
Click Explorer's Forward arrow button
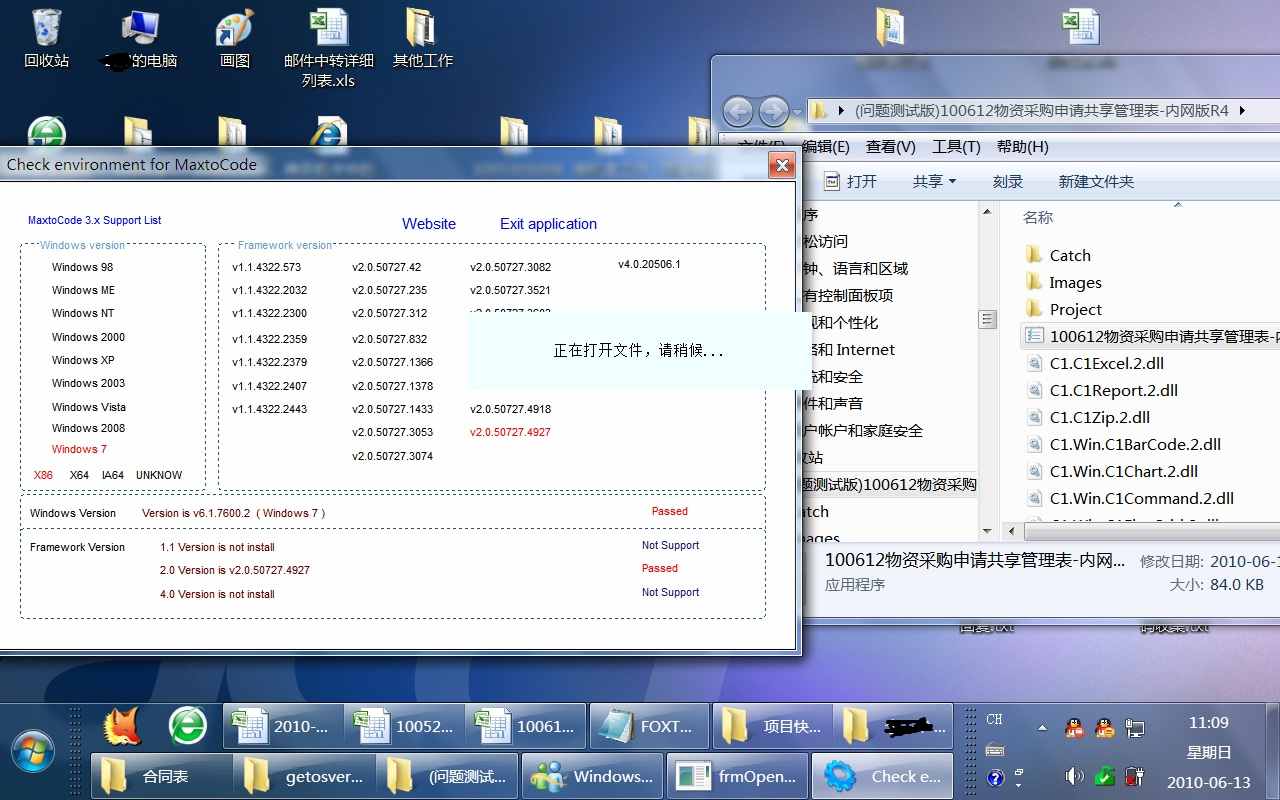coord(773,110)
